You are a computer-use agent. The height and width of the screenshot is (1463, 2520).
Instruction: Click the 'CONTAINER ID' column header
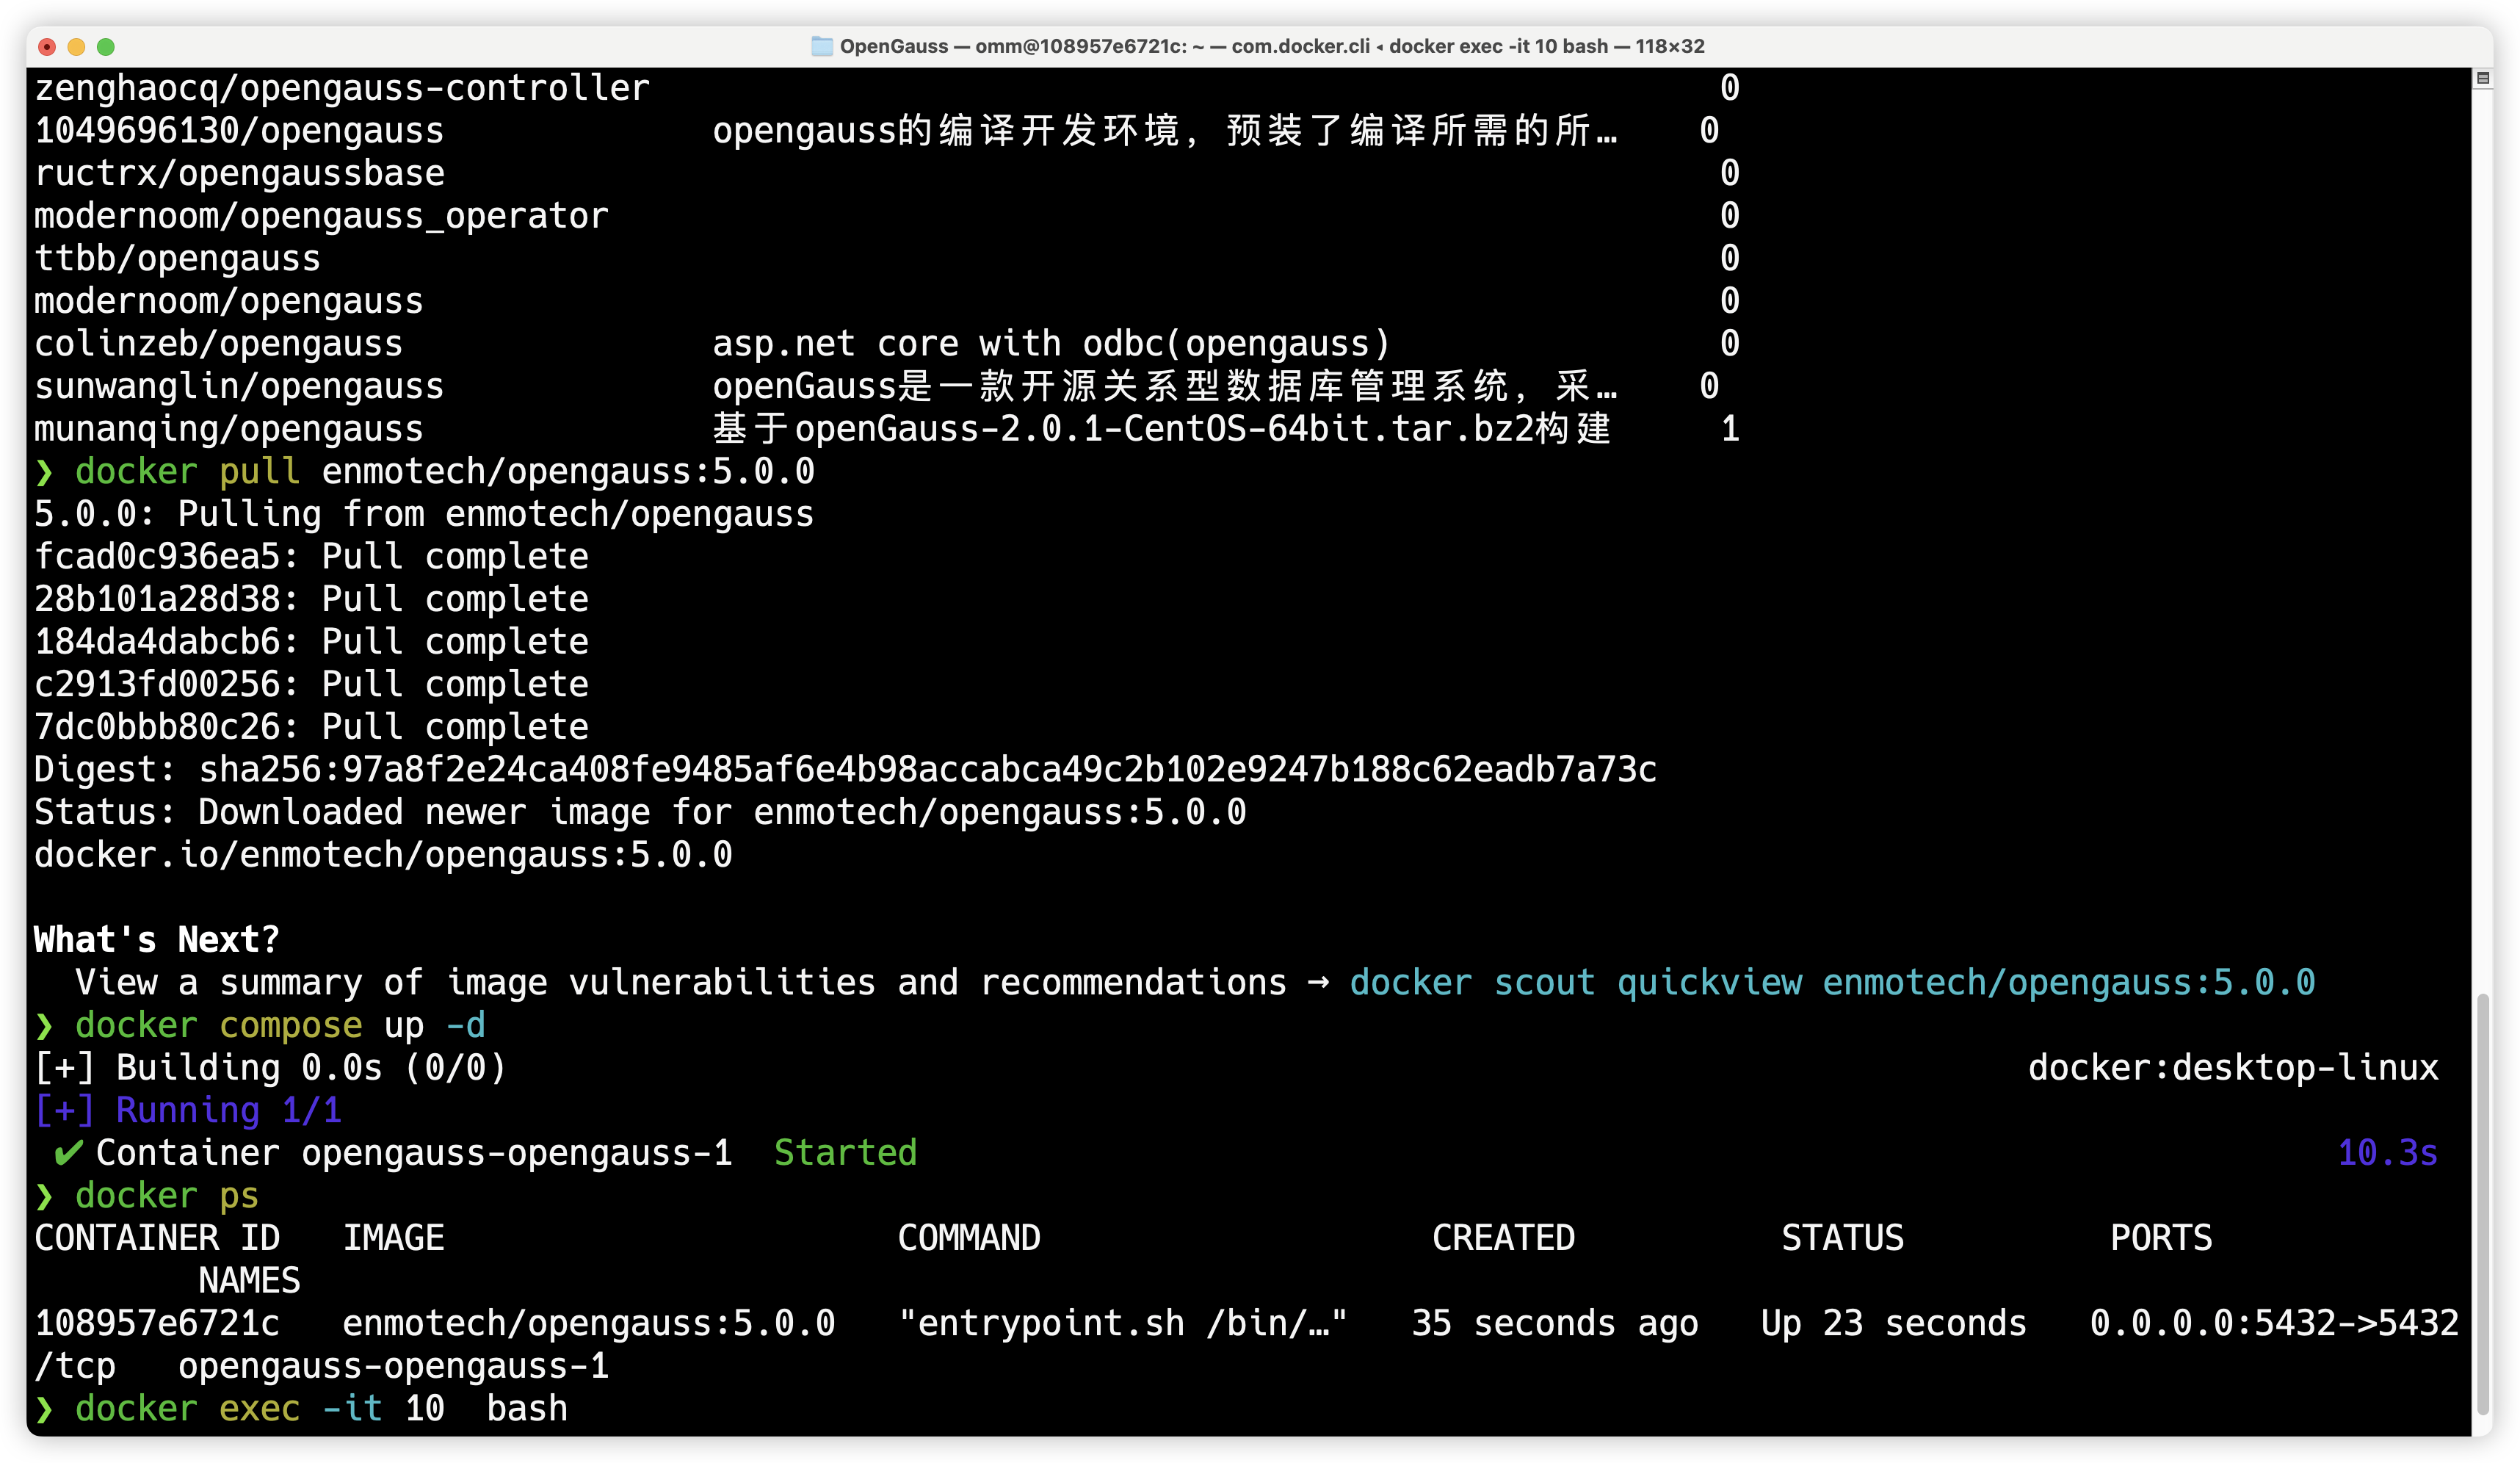point(157,1238)
